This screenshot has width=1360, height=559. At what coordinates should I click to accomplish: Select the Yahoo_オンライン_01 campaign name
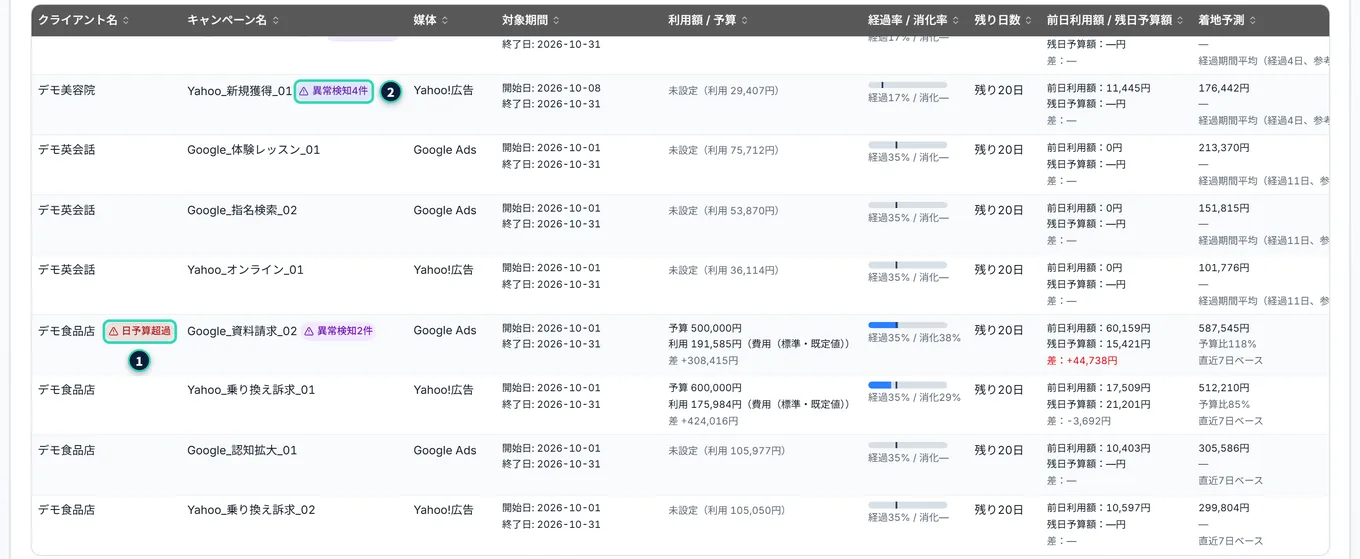(245, 270)
